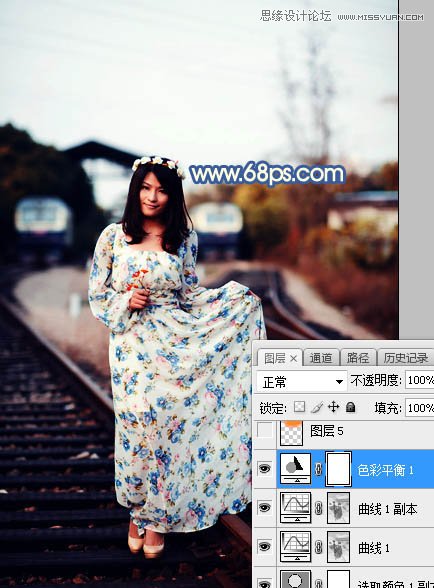
Task: Select layer name 图层 5
Action: tap(326, 431)
